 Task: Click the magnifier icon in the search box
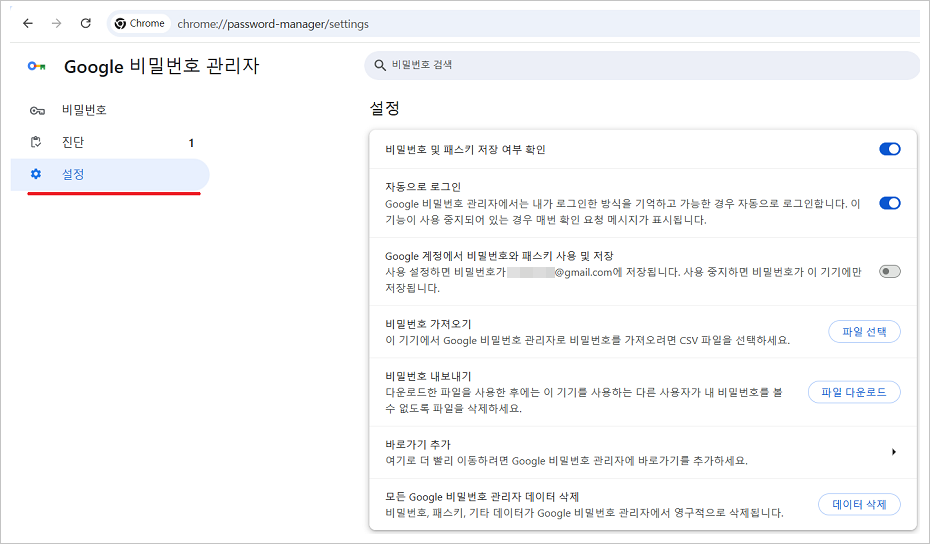pos(380,65)
